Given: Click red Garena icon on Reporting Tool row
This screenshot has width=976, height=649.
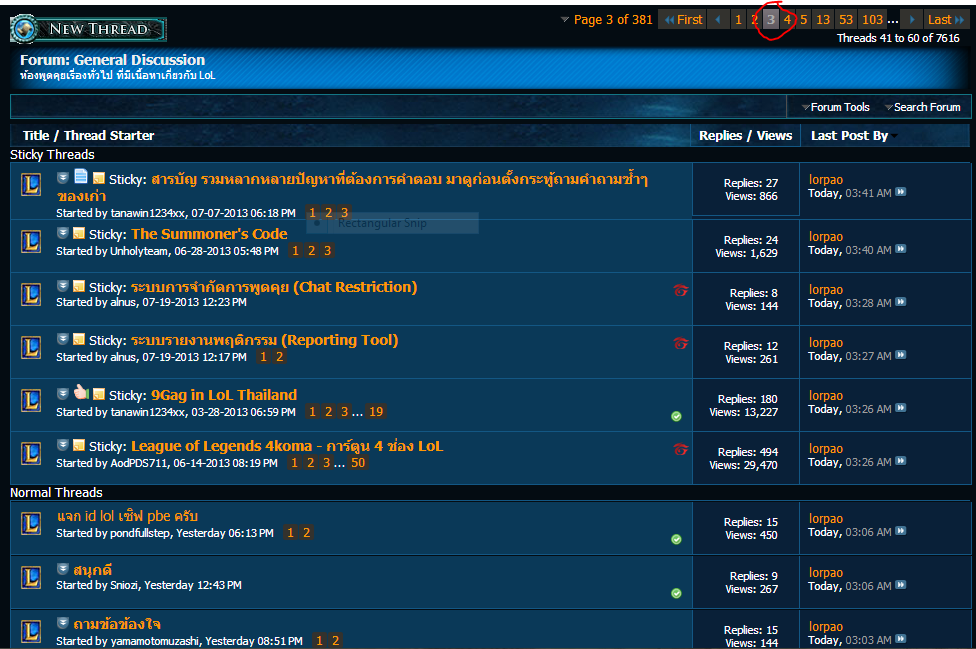Looking at the screenshot, I should [x=680, y=343].
